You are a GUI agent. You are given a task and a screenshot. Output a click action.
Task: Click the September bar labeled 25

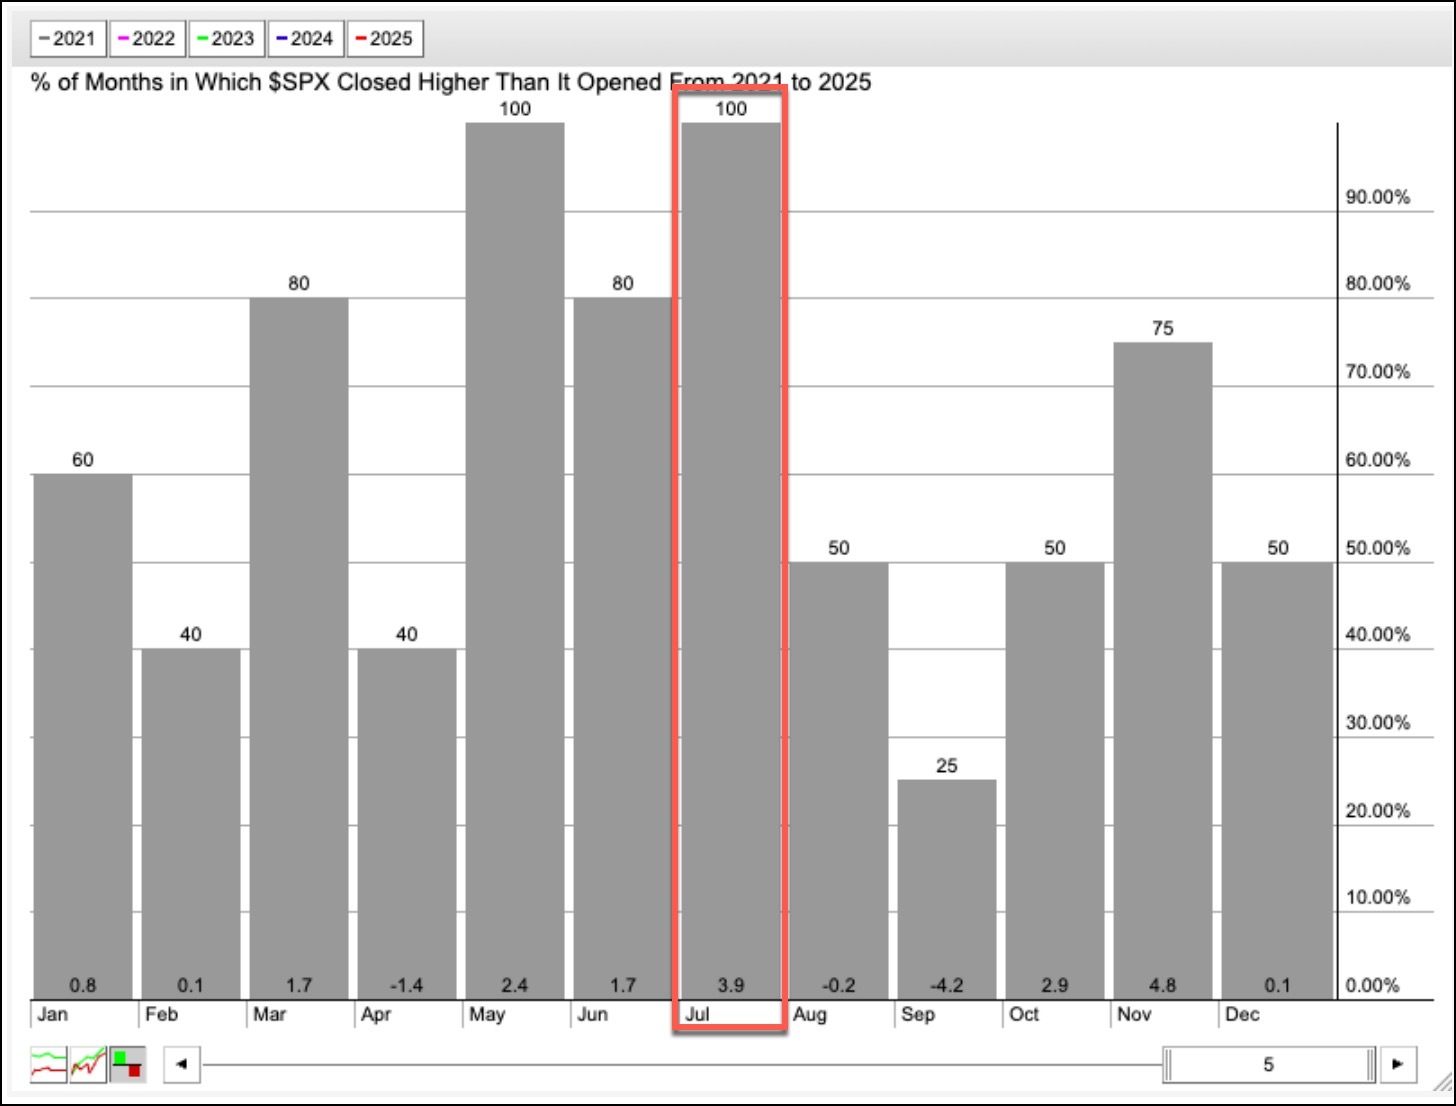tap(946, 888)
